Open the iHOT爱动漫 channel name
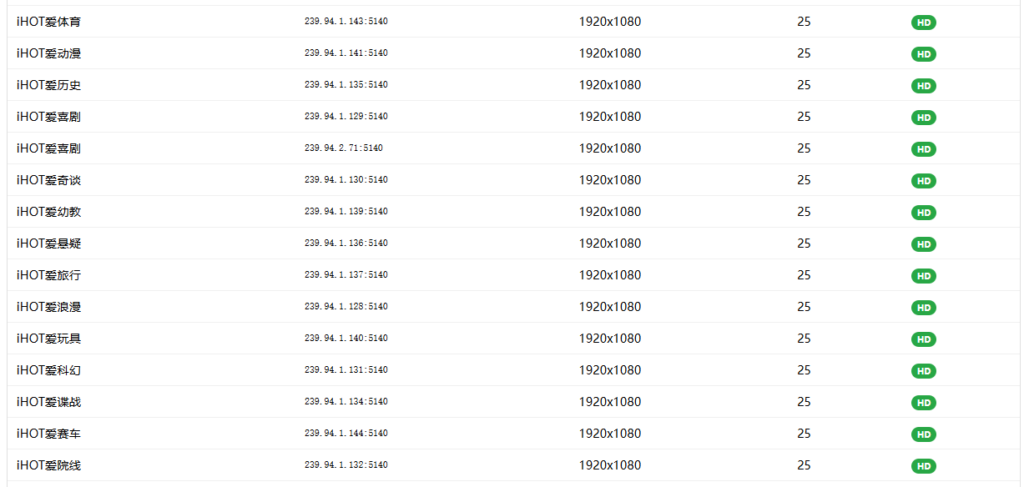The height and width of the screenshot is (487, 1024). tap(48, 53)
